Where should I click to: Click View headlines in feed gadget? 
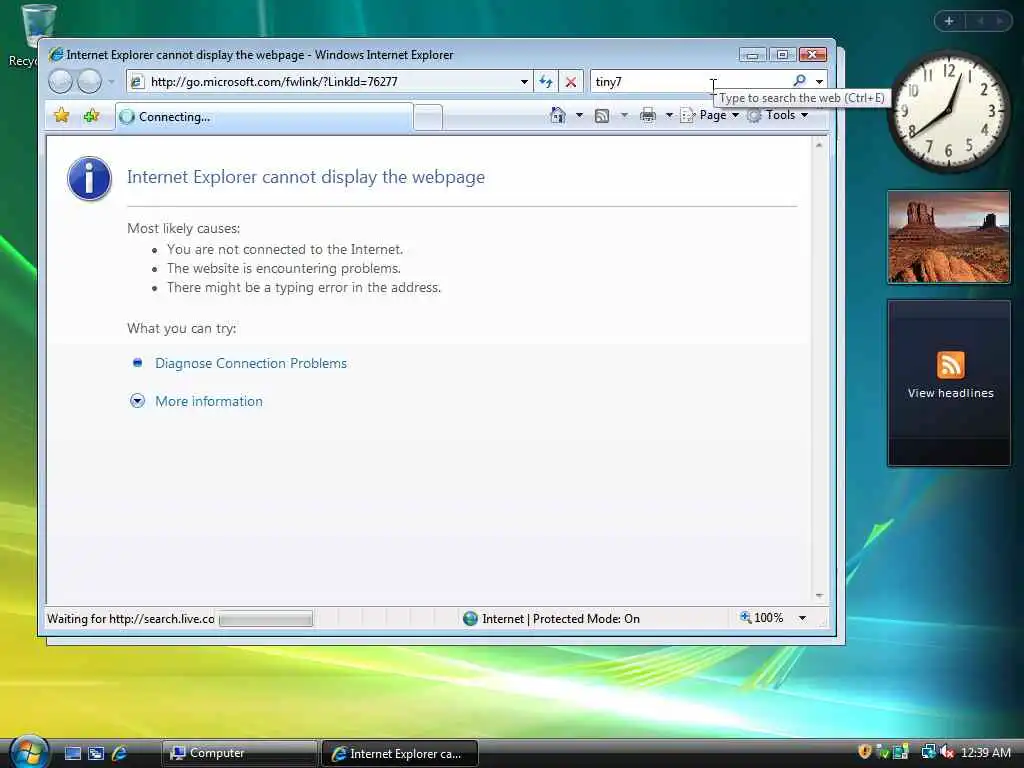pyautogui.click(x=950, y=393)
